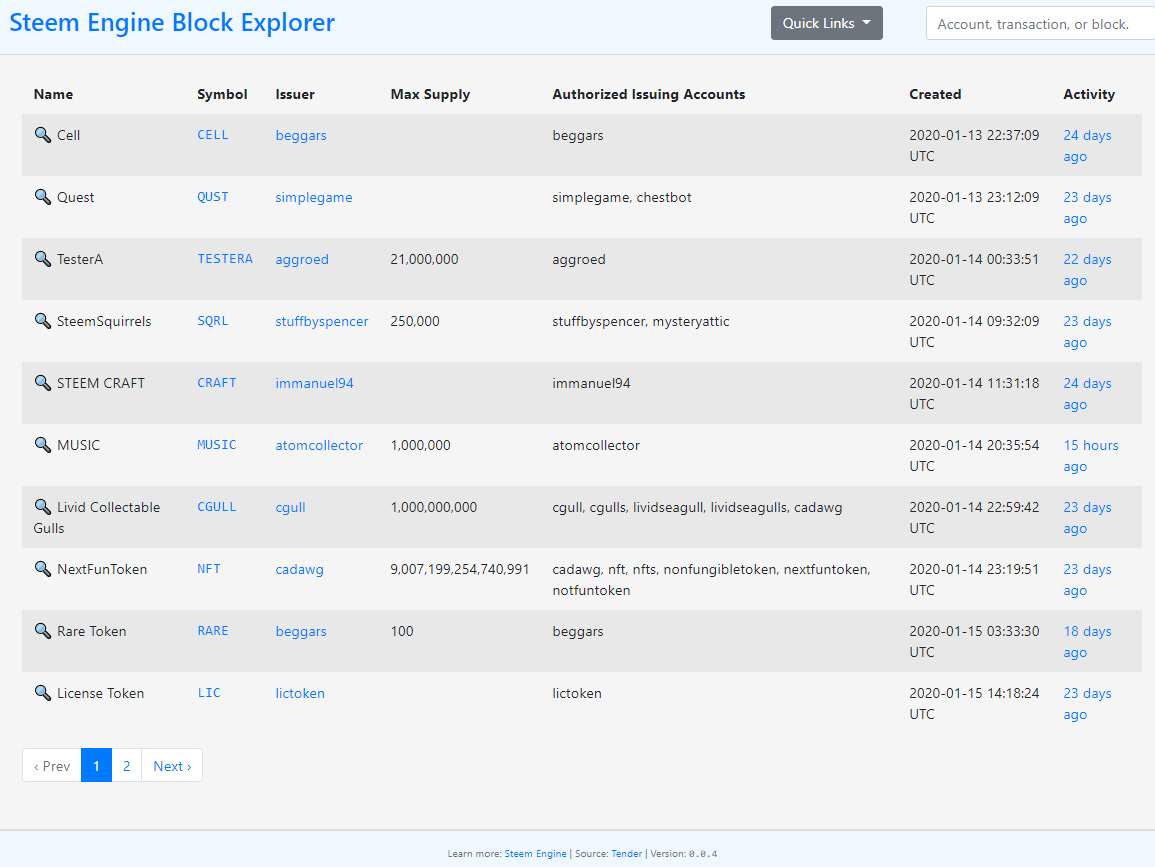Open the CELL symbol link

click(213, 135)
